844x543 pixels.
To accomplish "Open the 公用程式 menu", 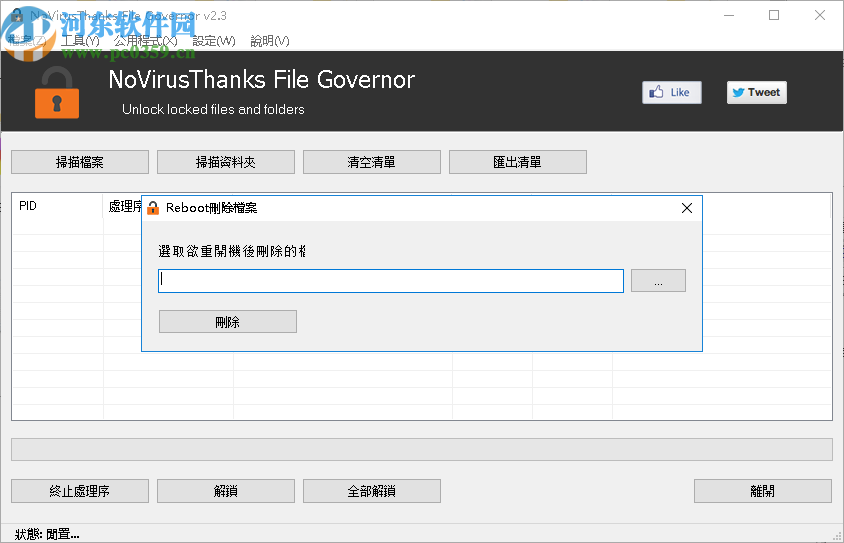I will pos(145,41).
